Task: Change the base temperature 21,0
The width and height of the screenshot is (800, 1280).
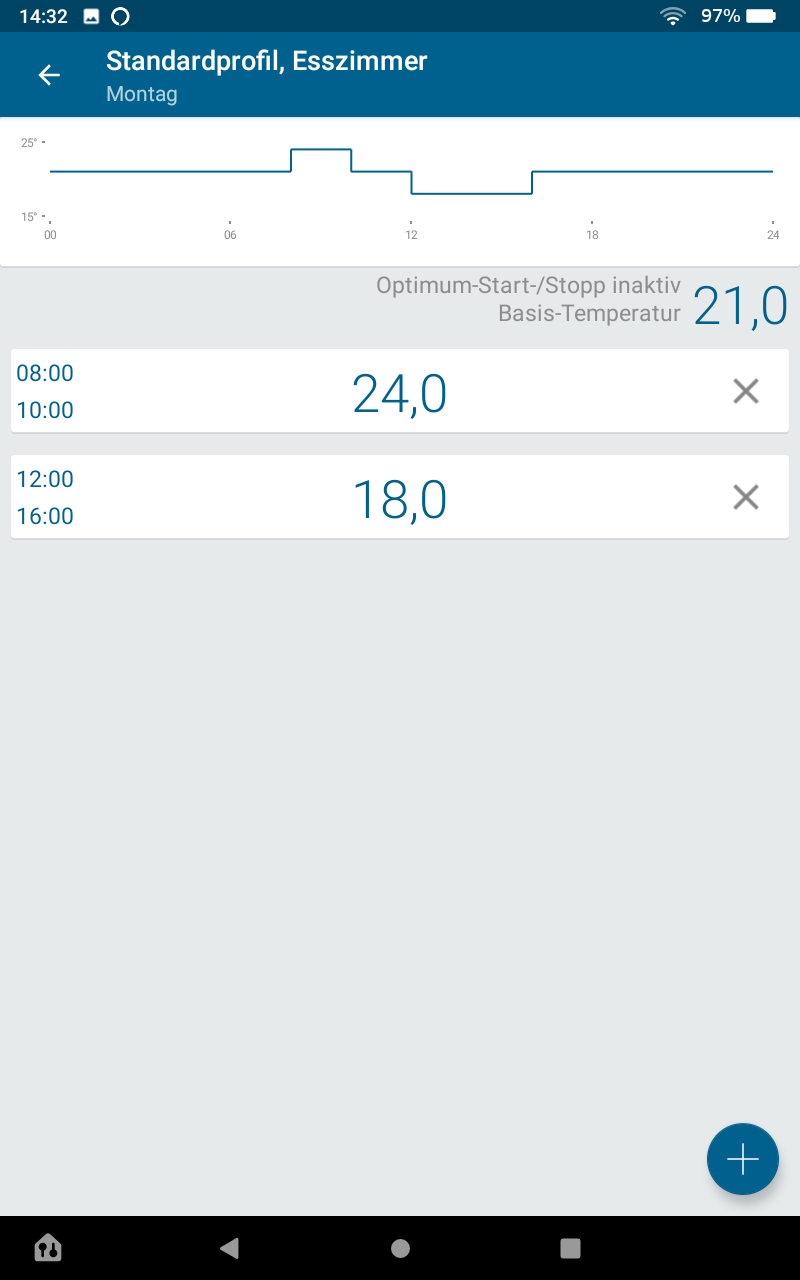Action: [x=740, y=305]
